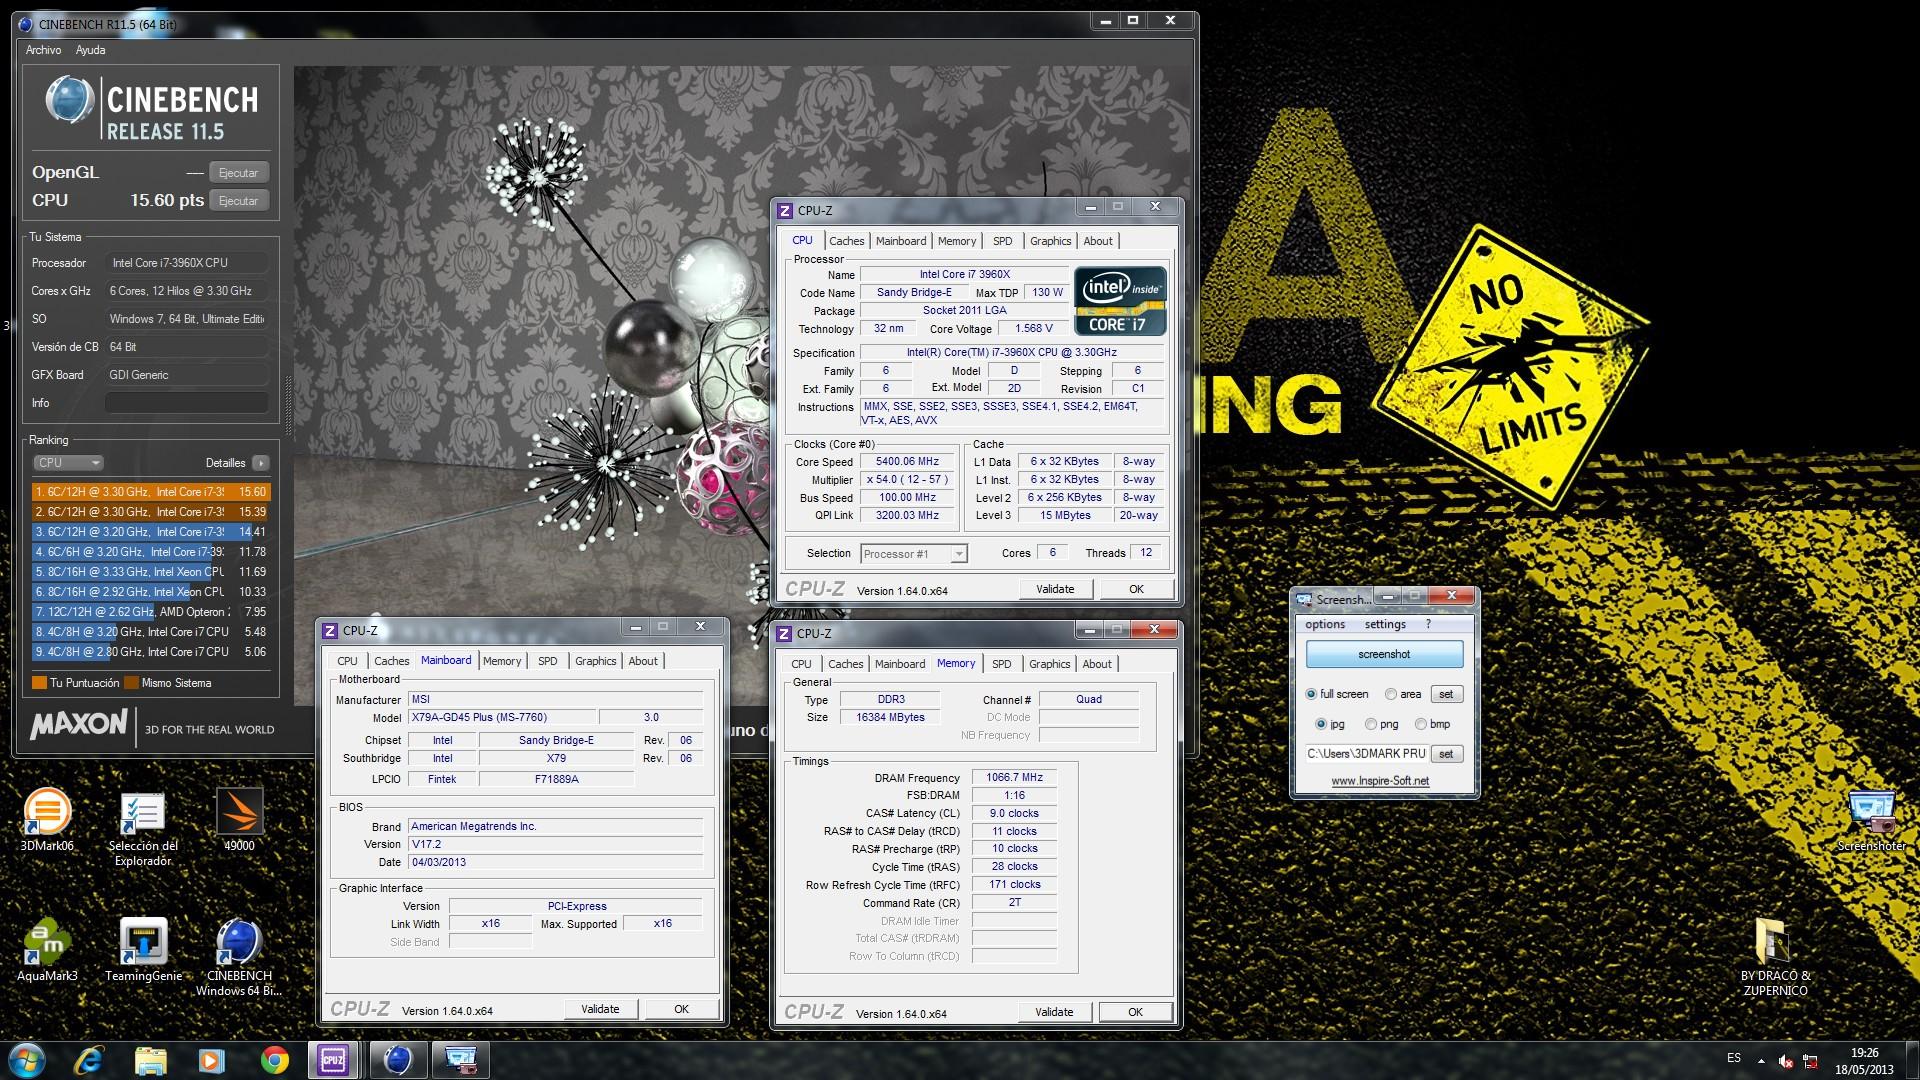Click the Cinebench Info input field
Viewport: 1920px width, 1080px height.
[x=187, y=403]
